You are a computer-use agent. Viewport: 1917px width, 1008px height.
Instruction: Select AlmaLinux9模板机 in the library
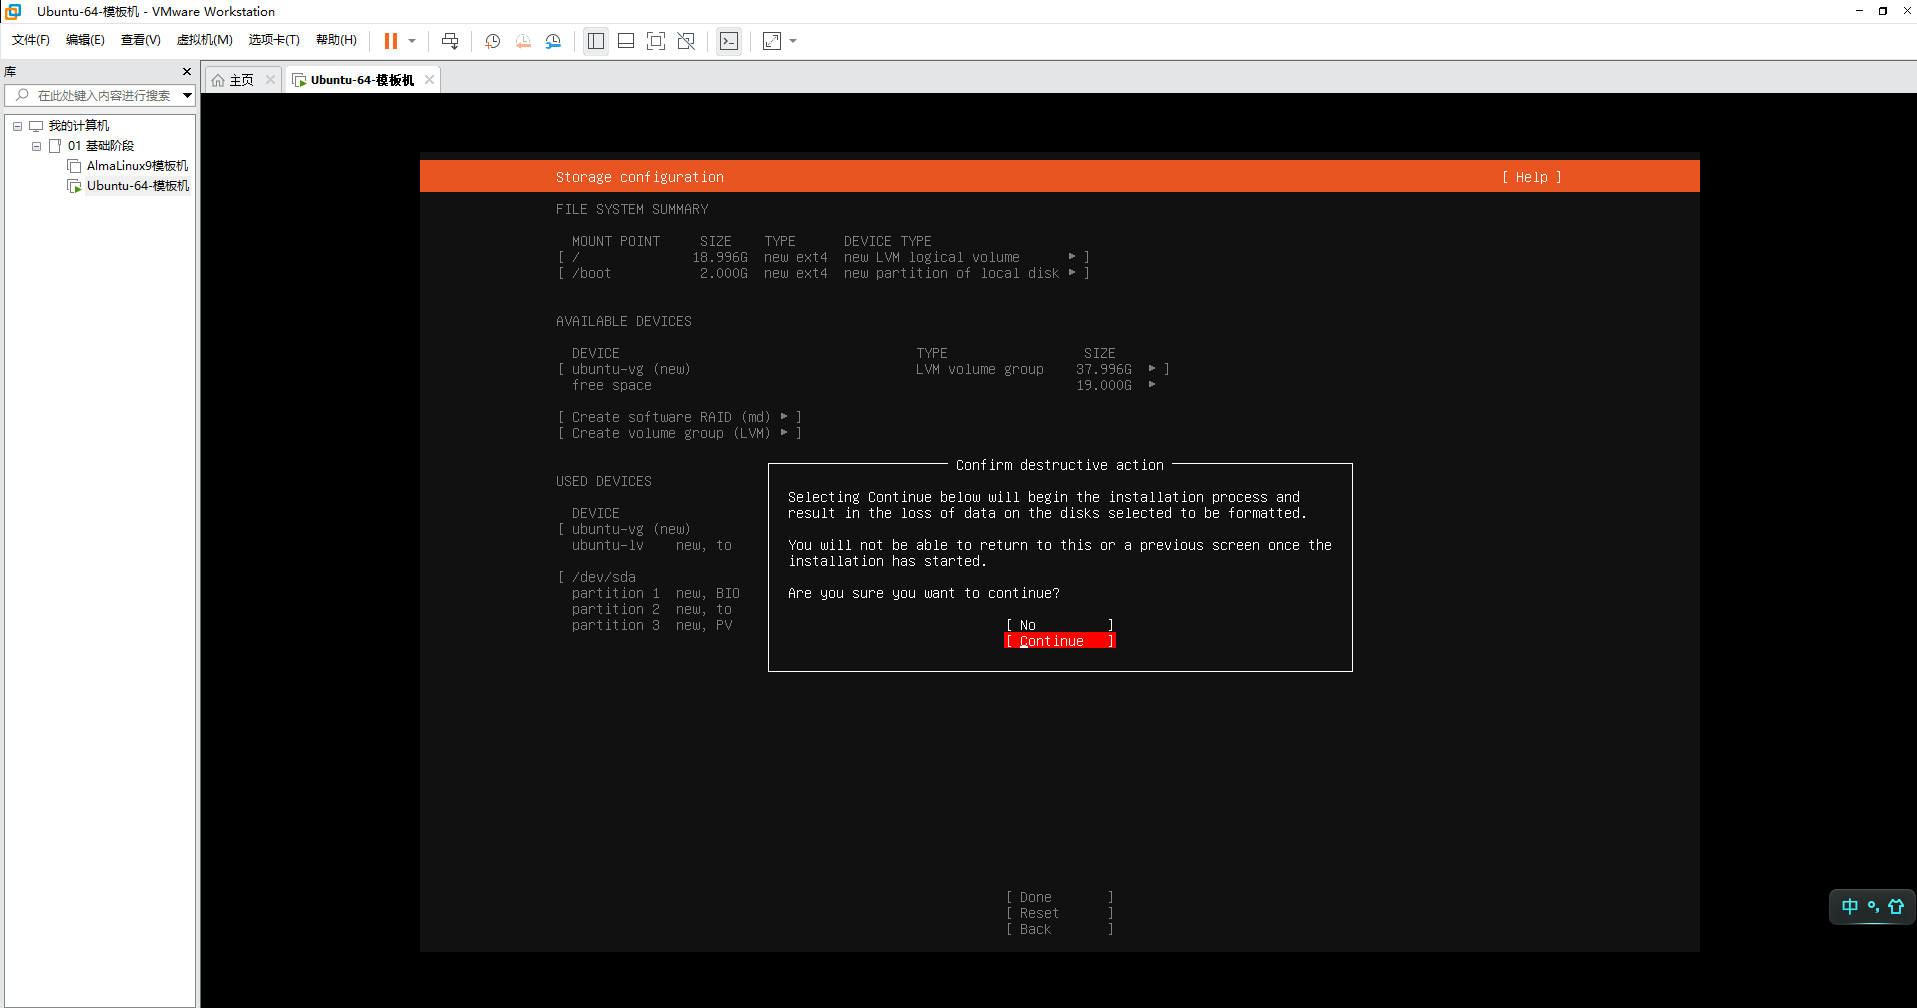(137, 166)
